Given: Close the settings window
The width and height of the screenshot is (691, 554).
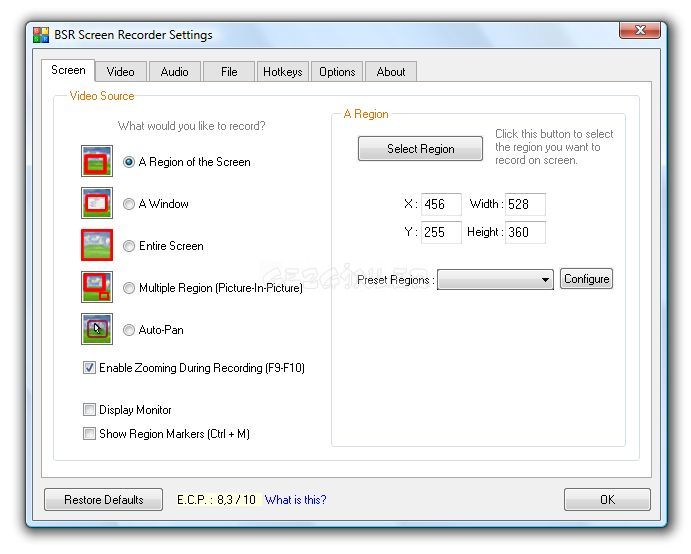Looking at the screenshot, I should tap(640, 30).
